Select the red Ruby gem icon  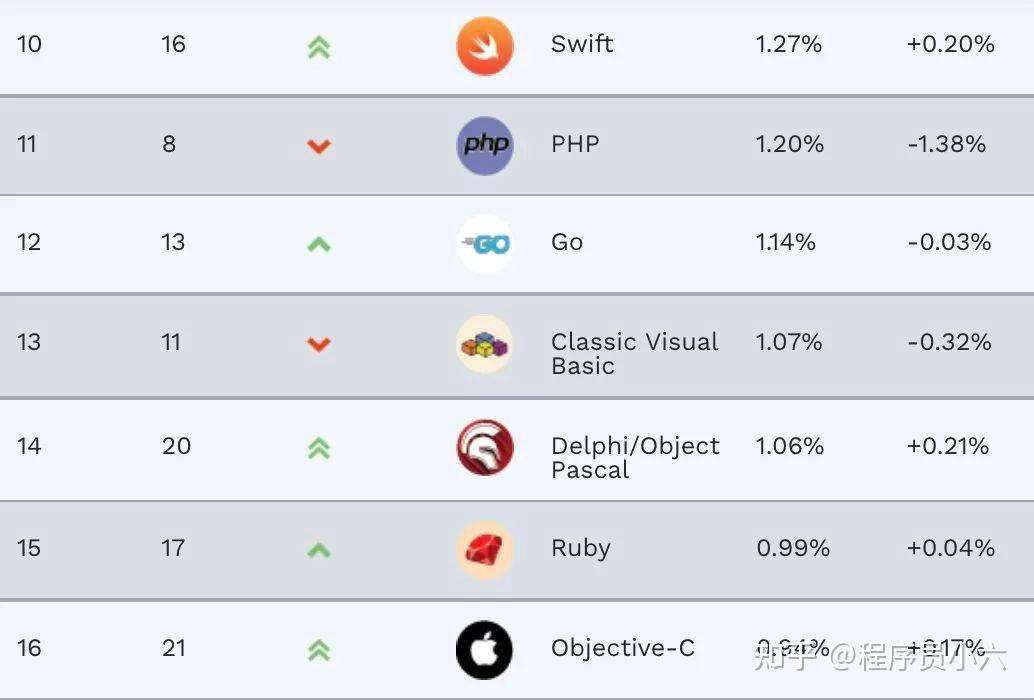pyautogui.click(x=485, y=550)
